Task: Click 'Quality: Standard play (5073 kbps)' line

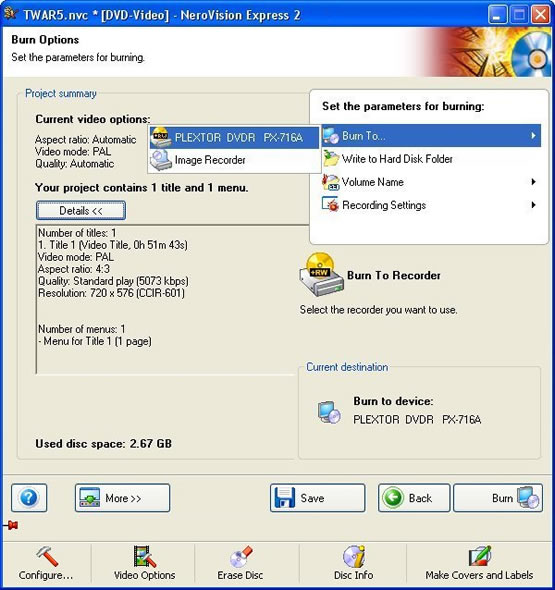Action: click(x=113, y=281)
